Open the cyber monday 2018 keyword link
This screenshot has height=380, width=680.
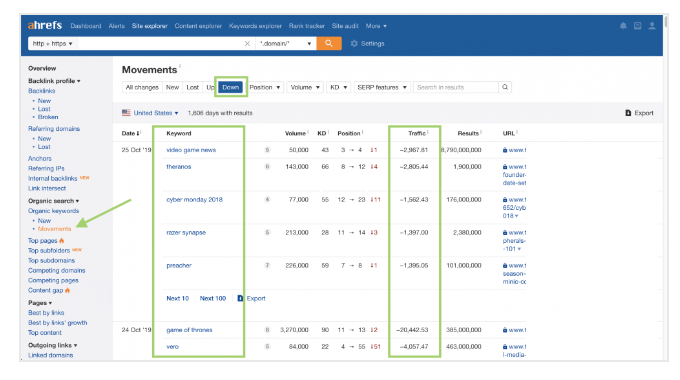coord(195,200)
